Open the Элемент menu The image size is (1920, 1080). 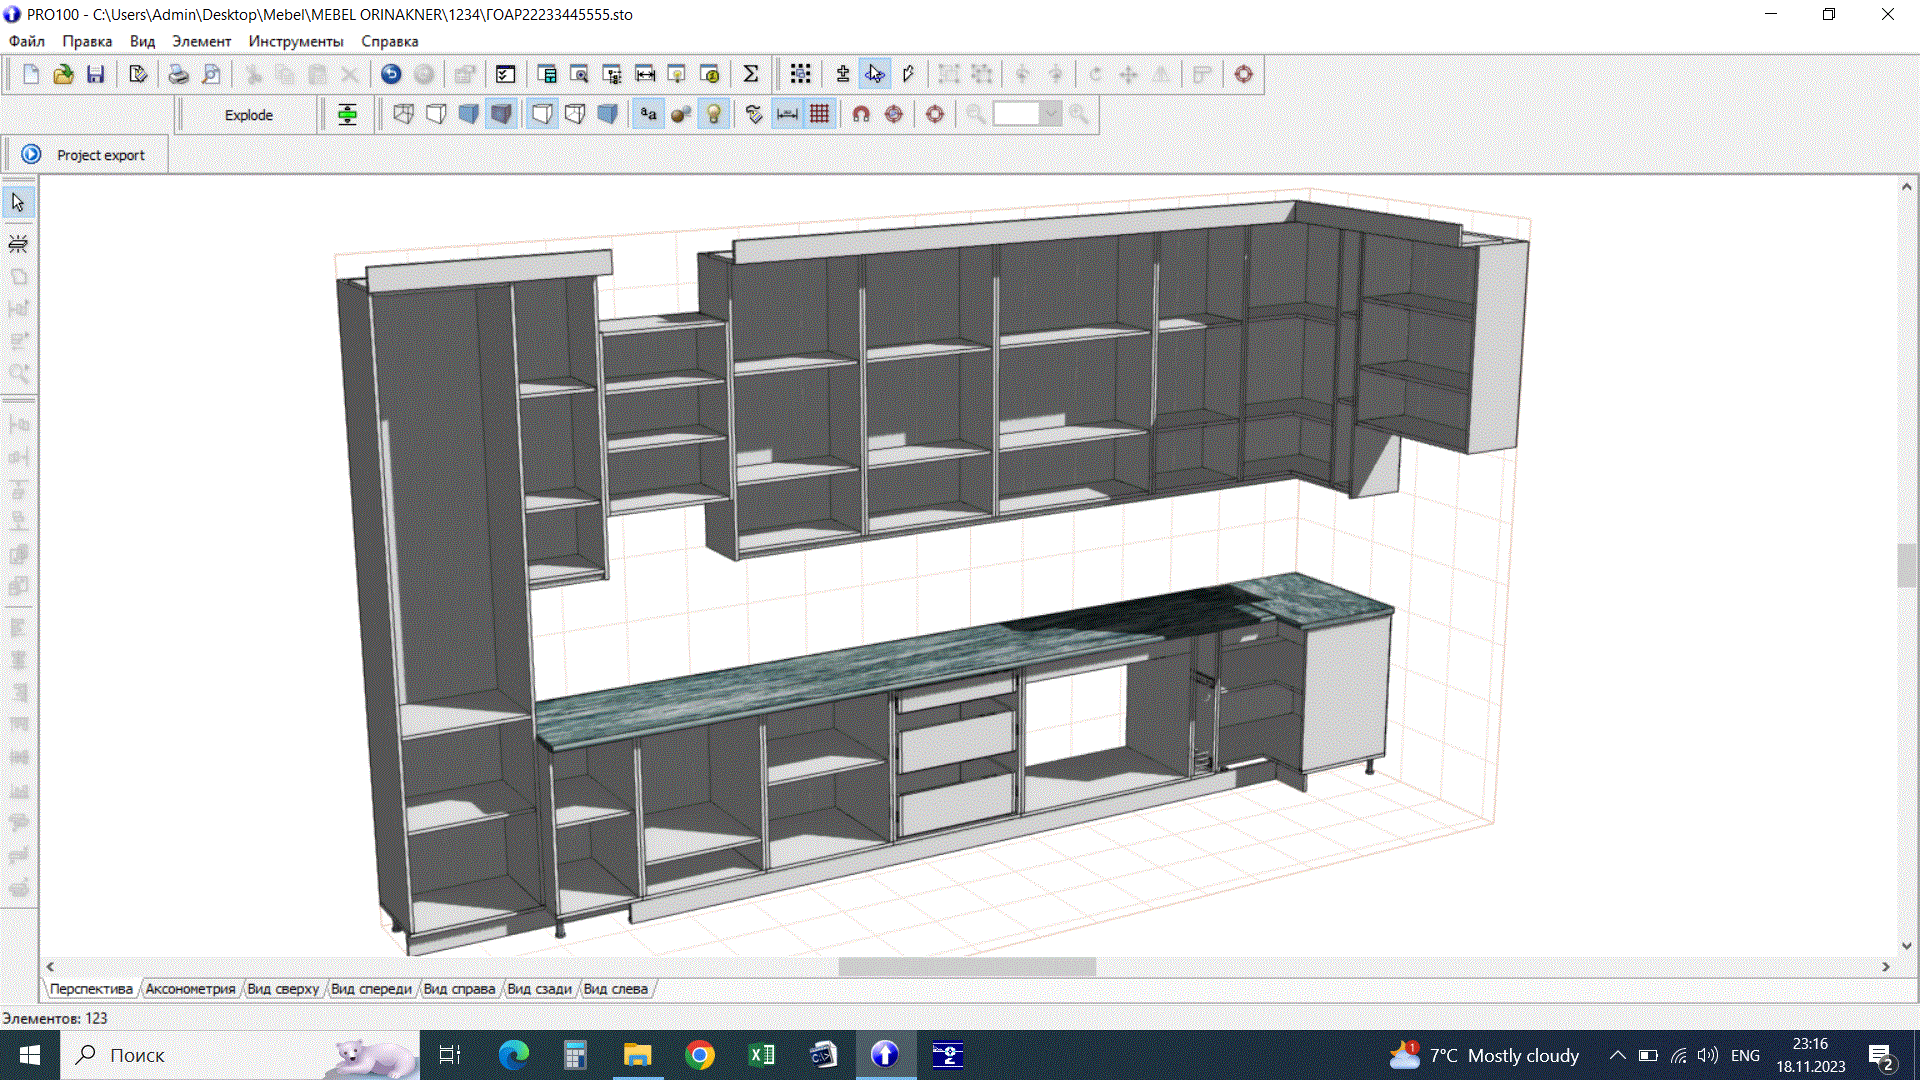pyautogui.click(x=200, y=41)
